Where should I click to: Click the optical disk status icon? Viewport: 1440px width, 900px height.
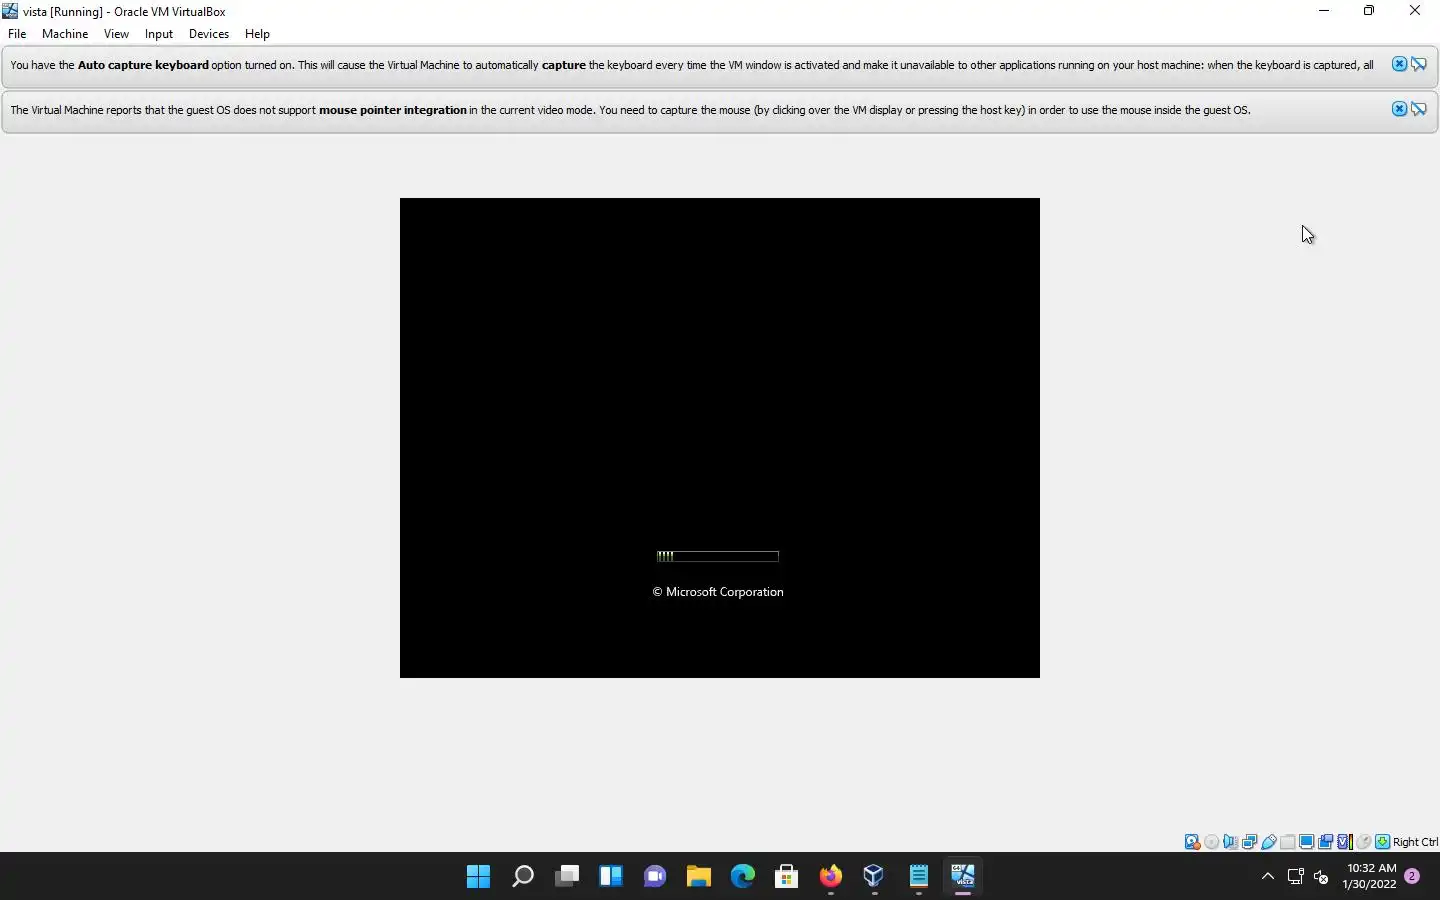tap(1211, 842)
